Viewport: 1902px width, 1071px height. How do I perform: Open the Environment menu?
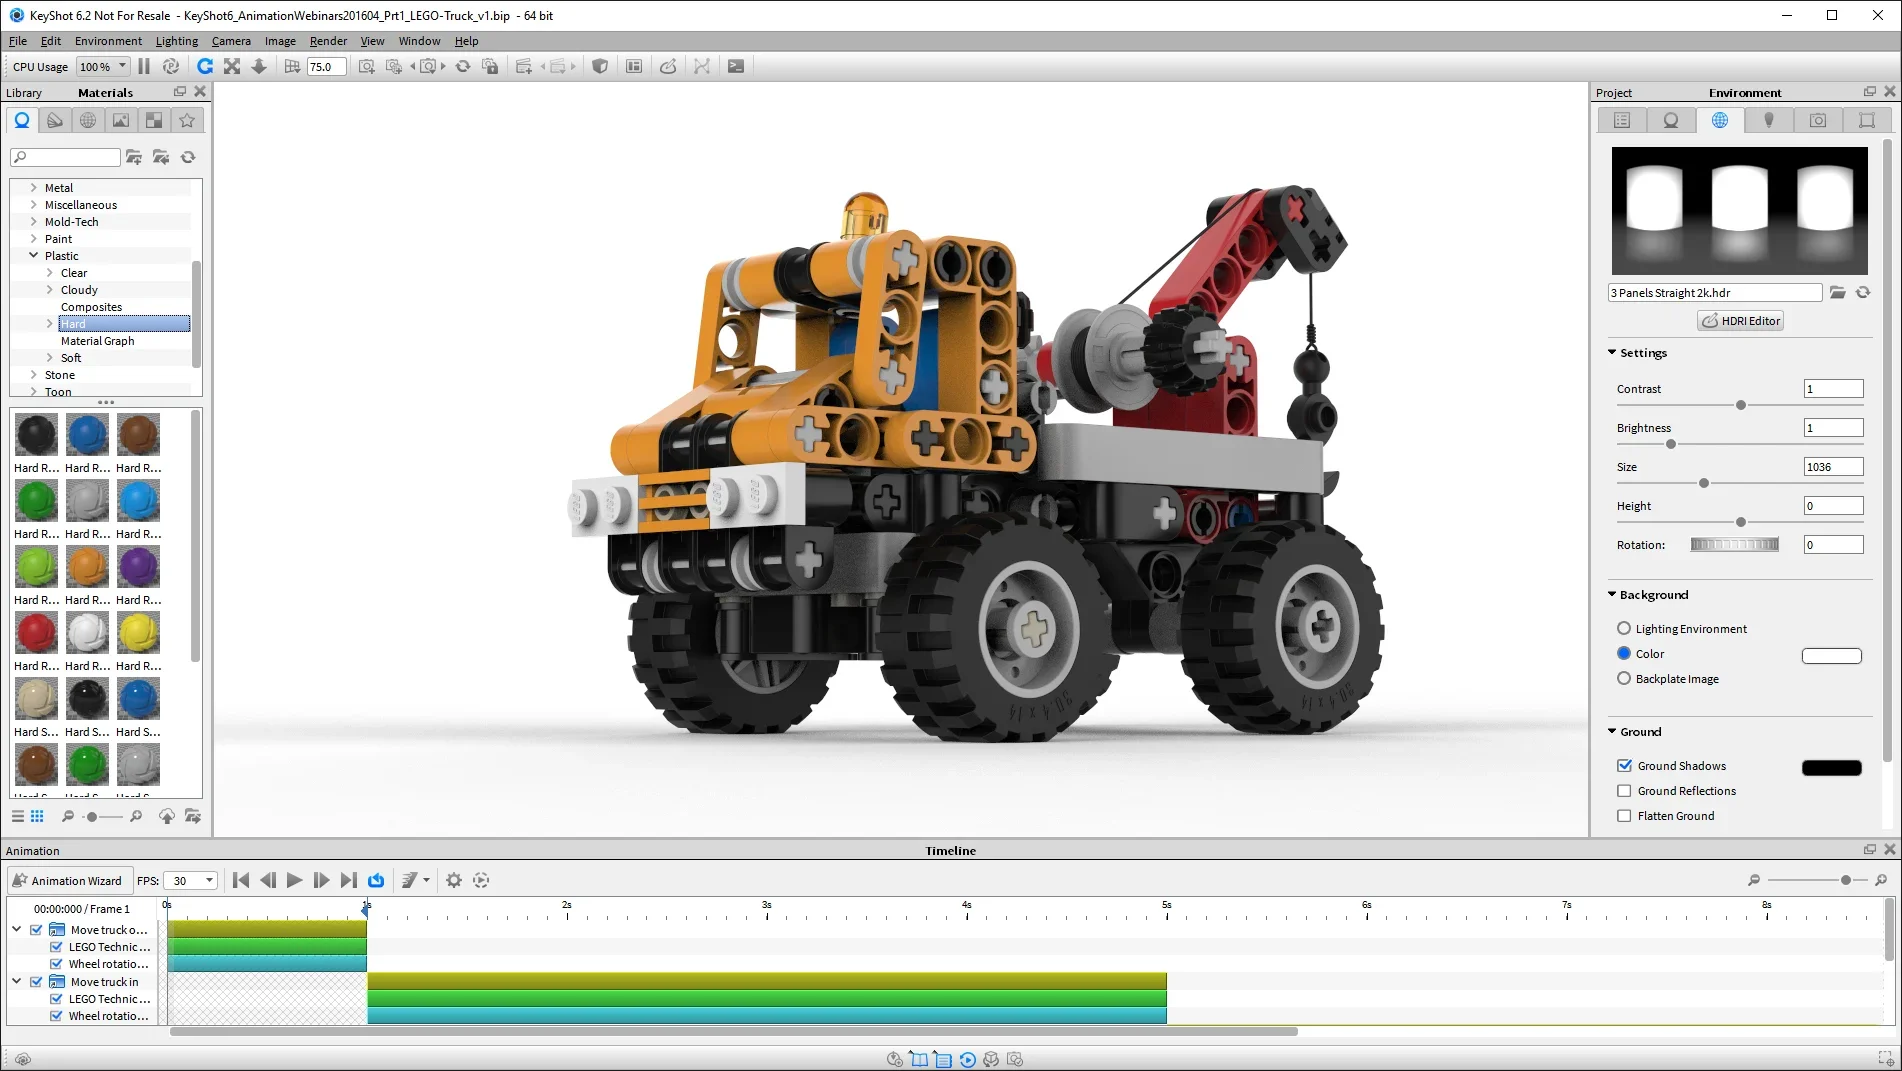(x=107, y=41)
